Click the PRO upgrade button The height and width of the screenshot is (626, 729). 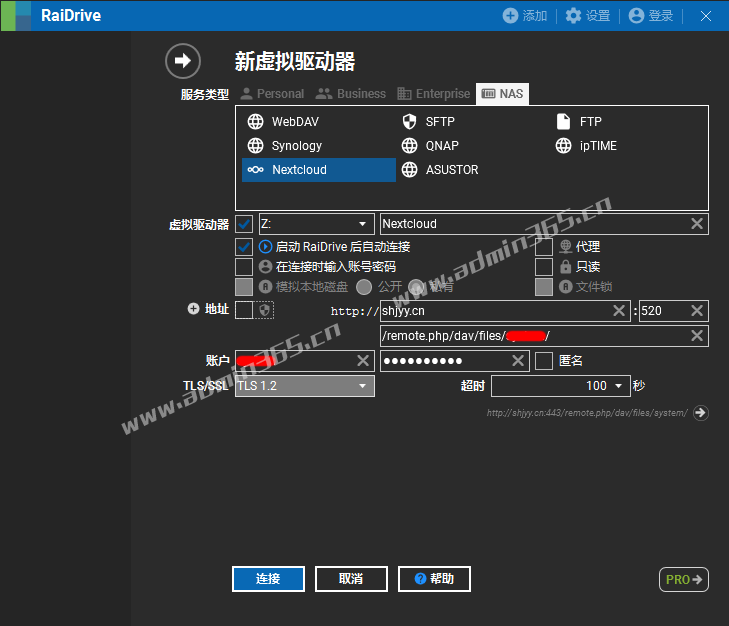(684, 579)
